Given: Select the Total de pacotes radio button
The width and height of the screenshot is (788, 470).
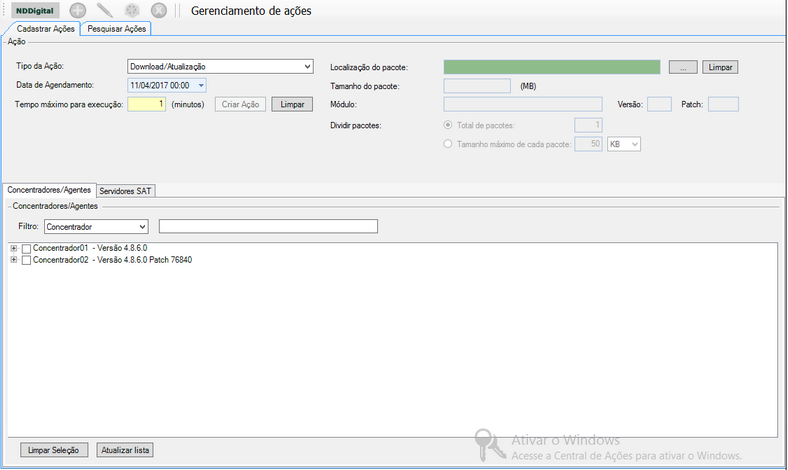Looking at the screenshot, I should coord(448,125).
